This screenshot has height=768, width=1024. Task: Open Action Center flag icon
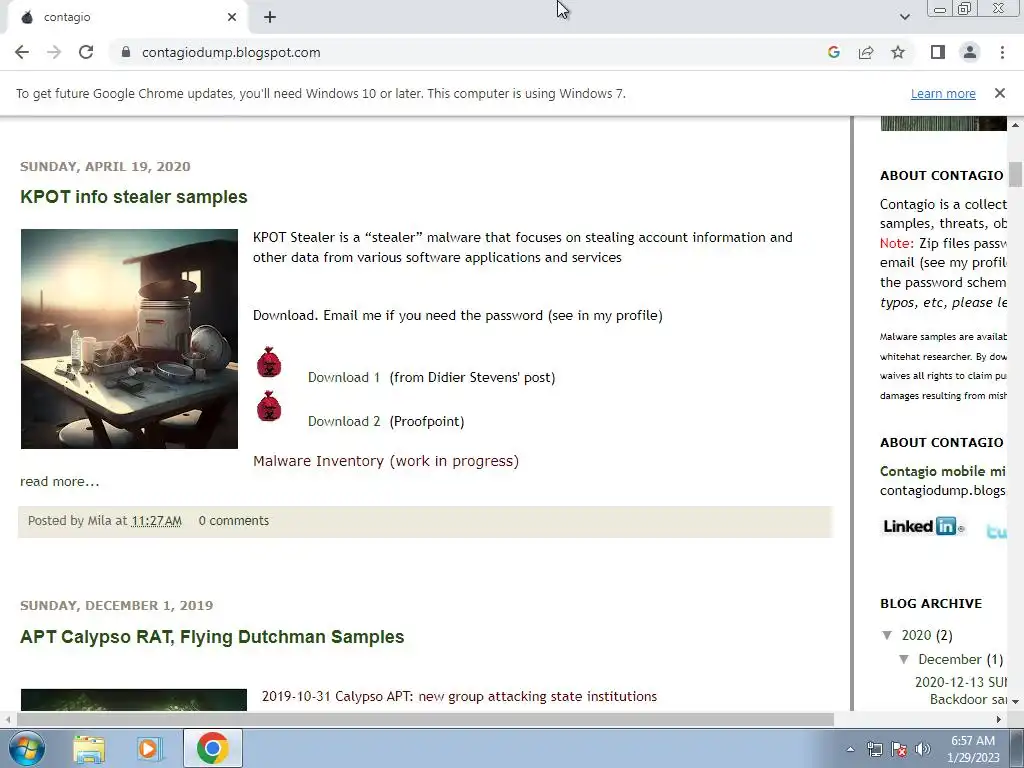coord(899,749)
